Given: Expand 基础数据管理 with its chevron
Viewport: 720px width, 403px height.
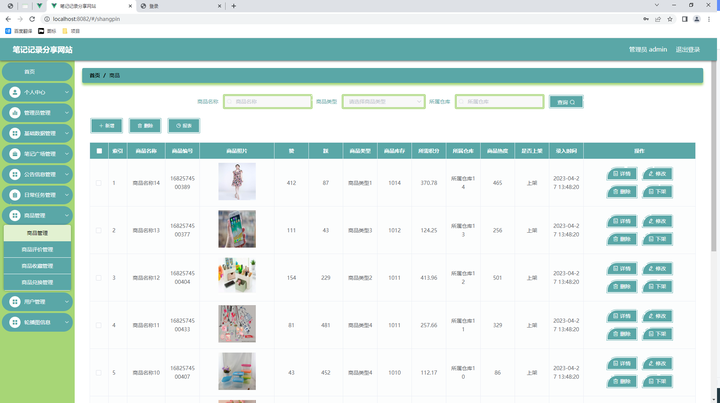Looking at the screenshot, I should tap(67, 134).
